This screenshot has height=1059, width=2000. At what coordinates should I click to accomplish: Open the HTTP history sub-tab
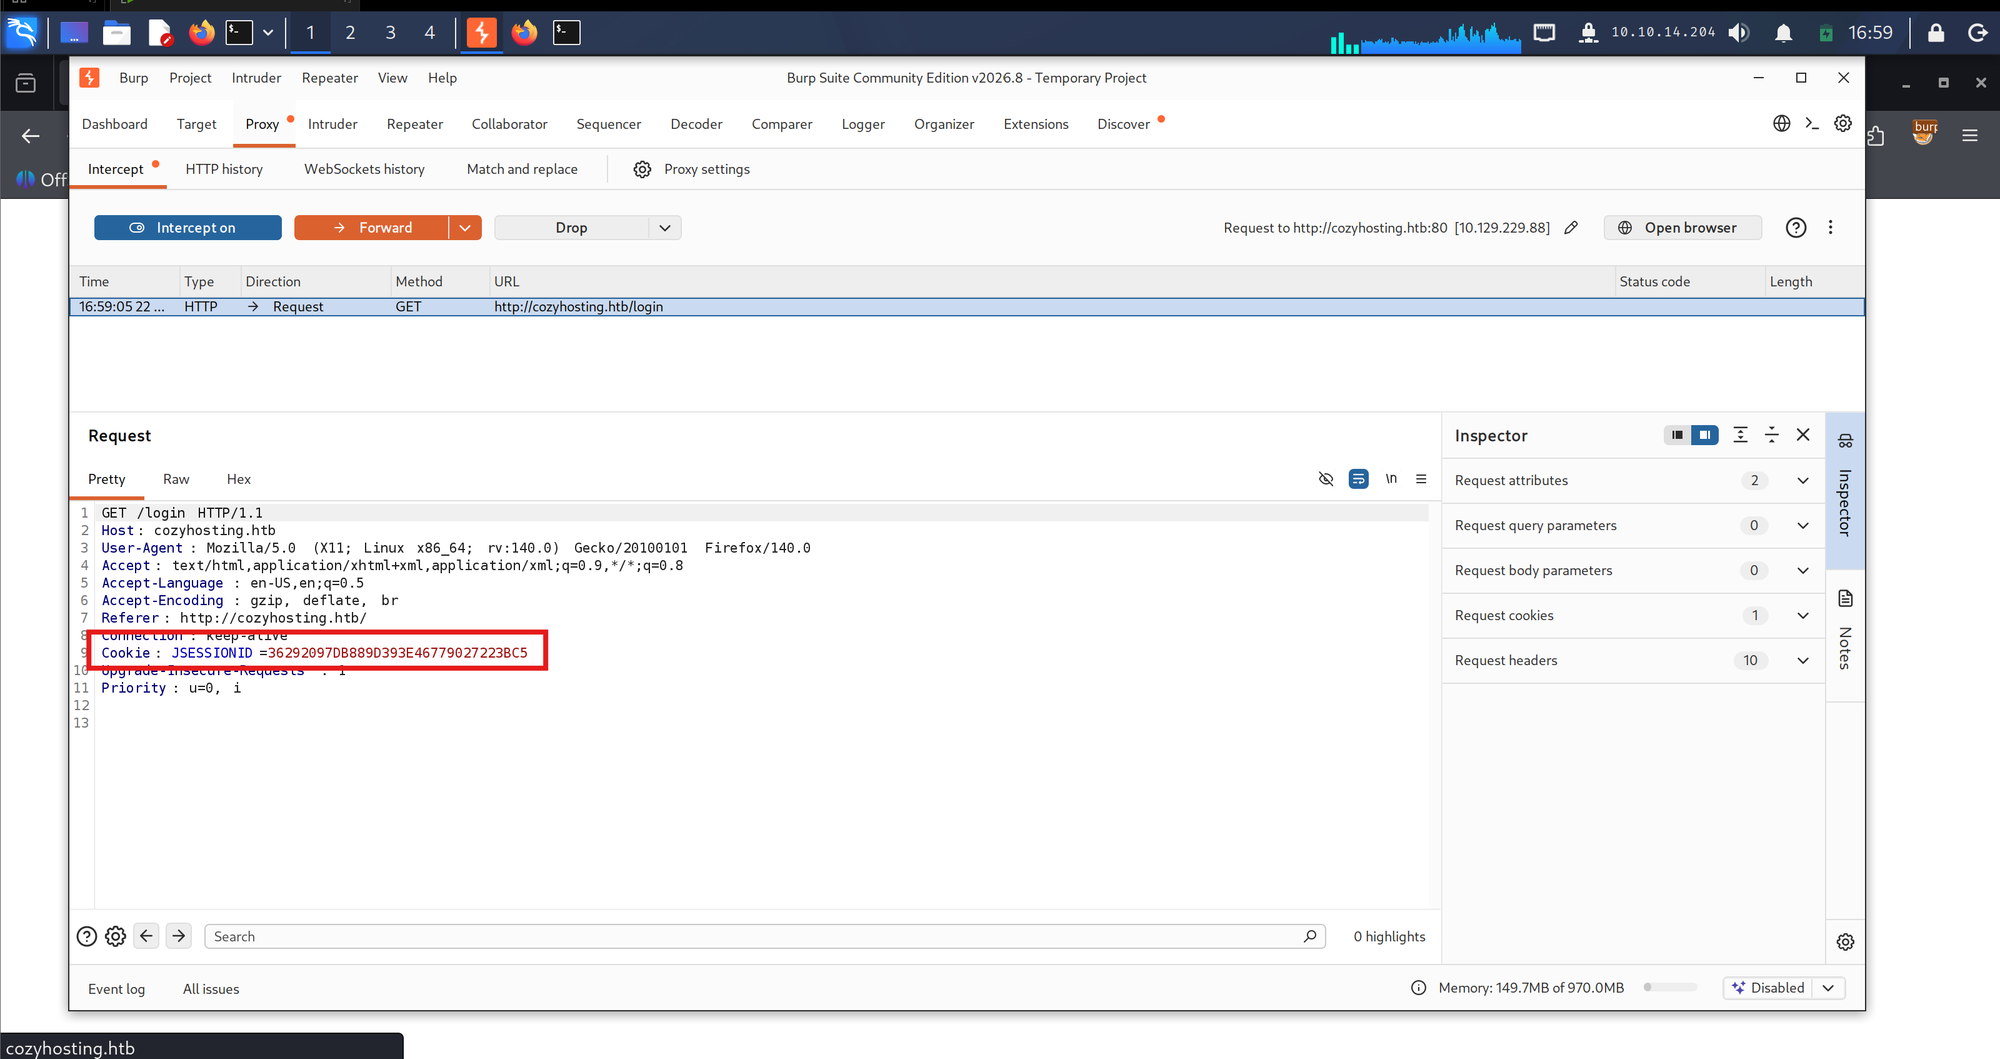coord(224,169)
